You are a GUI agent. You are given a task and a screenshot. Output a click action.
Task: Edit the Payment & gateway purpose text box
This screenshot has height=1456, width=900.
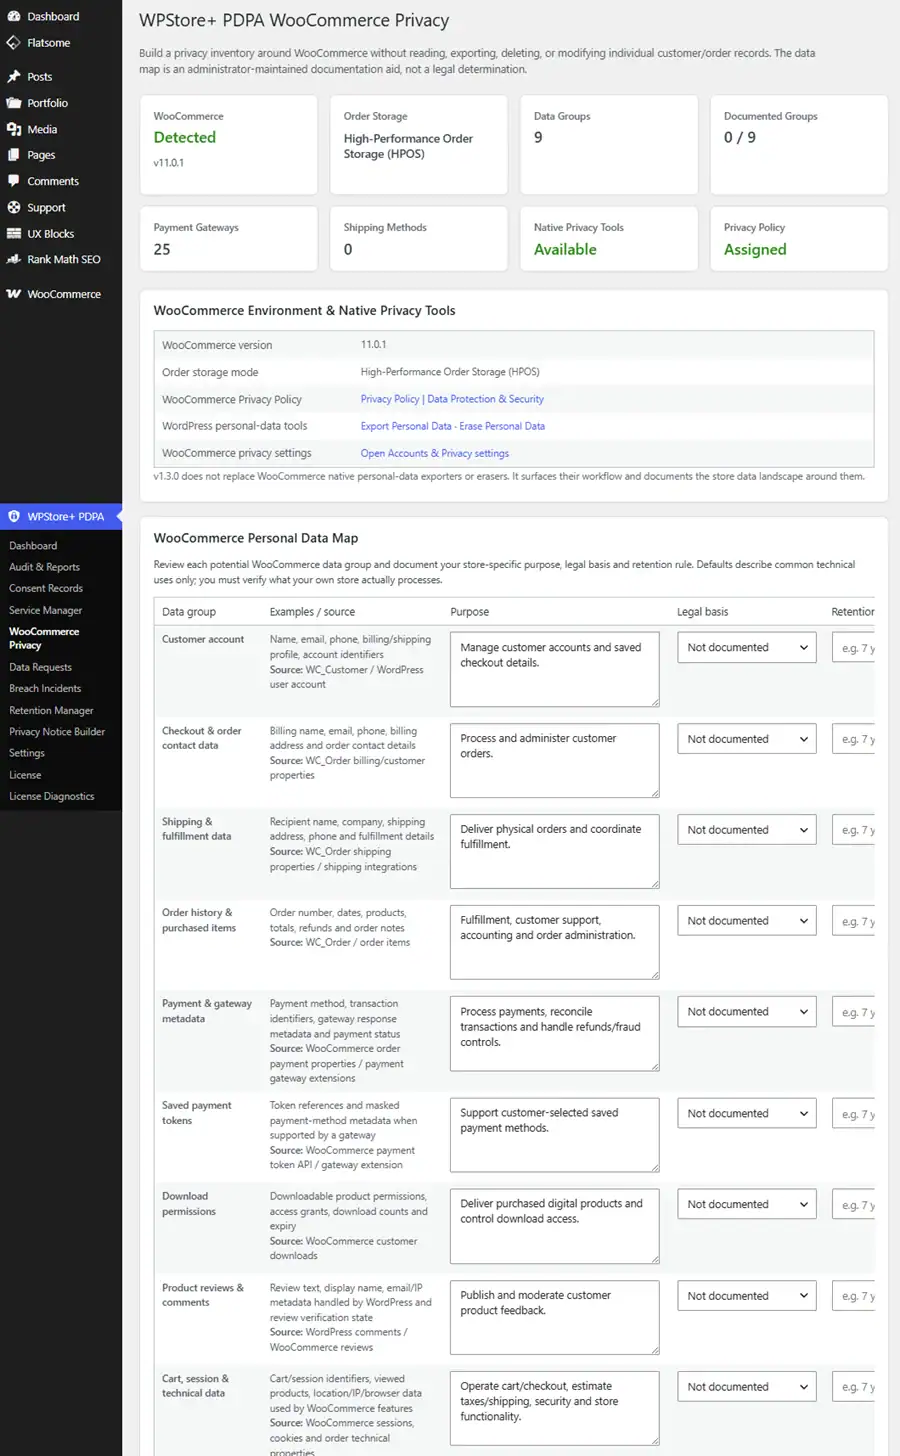point(555,1033)
